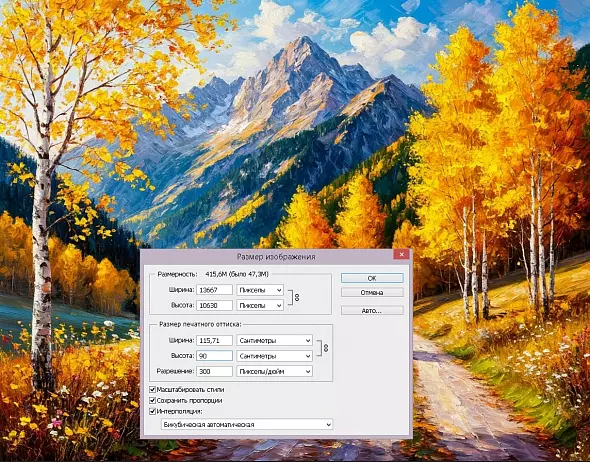This screenshot has width=590, height=462.
Task: Open the pixel height units dropdown Пикселы
Action: coord(260,305)
